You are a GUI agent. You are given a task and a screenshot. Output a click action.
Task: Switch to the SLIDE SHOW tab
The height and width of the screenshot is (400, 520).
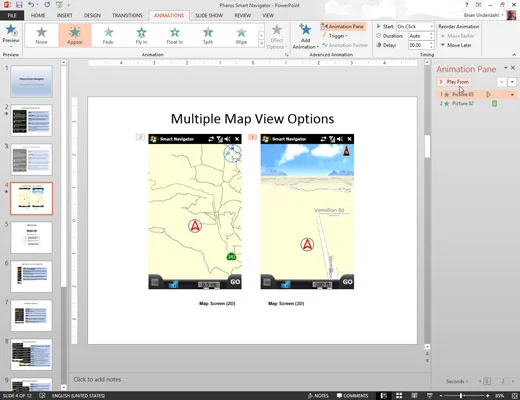click(x=209, y=15)
